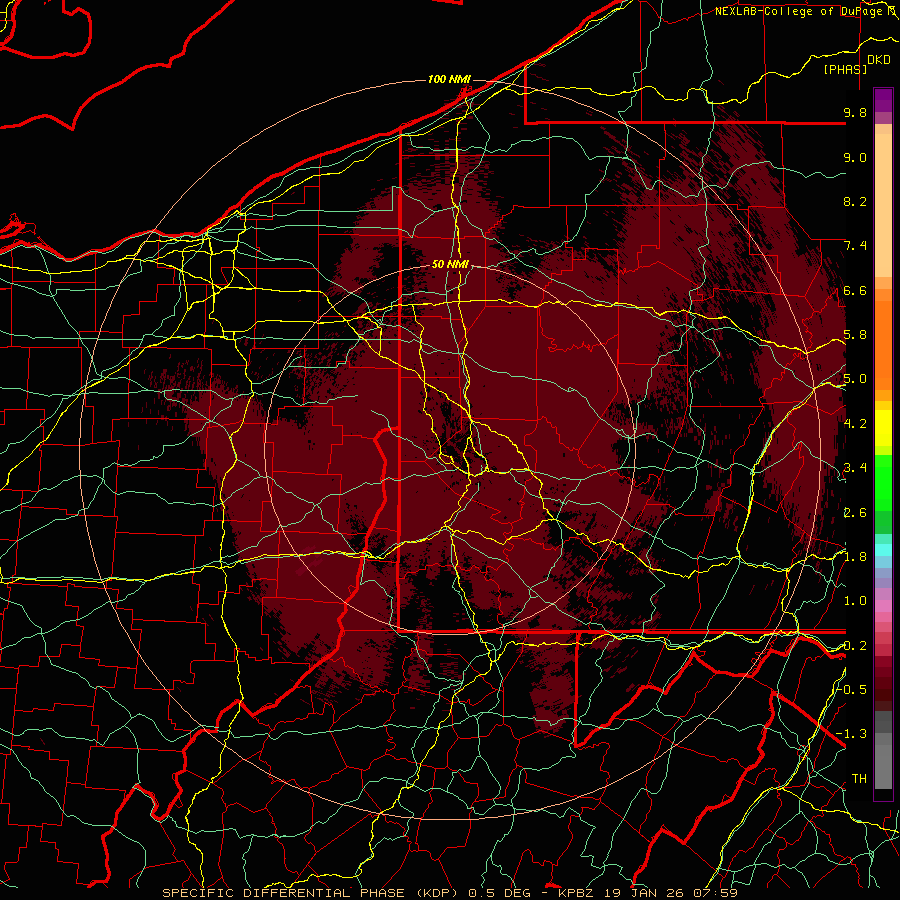The width and height of the screenshot is (900, 900).
Task: Click the 07:59 timestamp
Action: [x=718, y=893]
